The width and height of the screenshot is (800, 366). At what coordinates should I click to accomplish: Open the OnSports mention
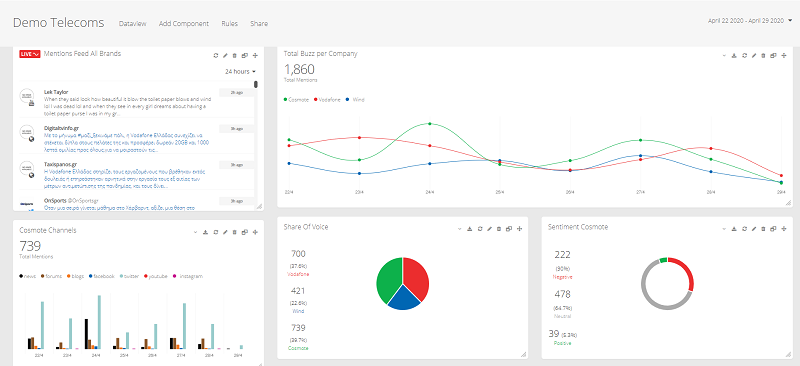(137, 204)
